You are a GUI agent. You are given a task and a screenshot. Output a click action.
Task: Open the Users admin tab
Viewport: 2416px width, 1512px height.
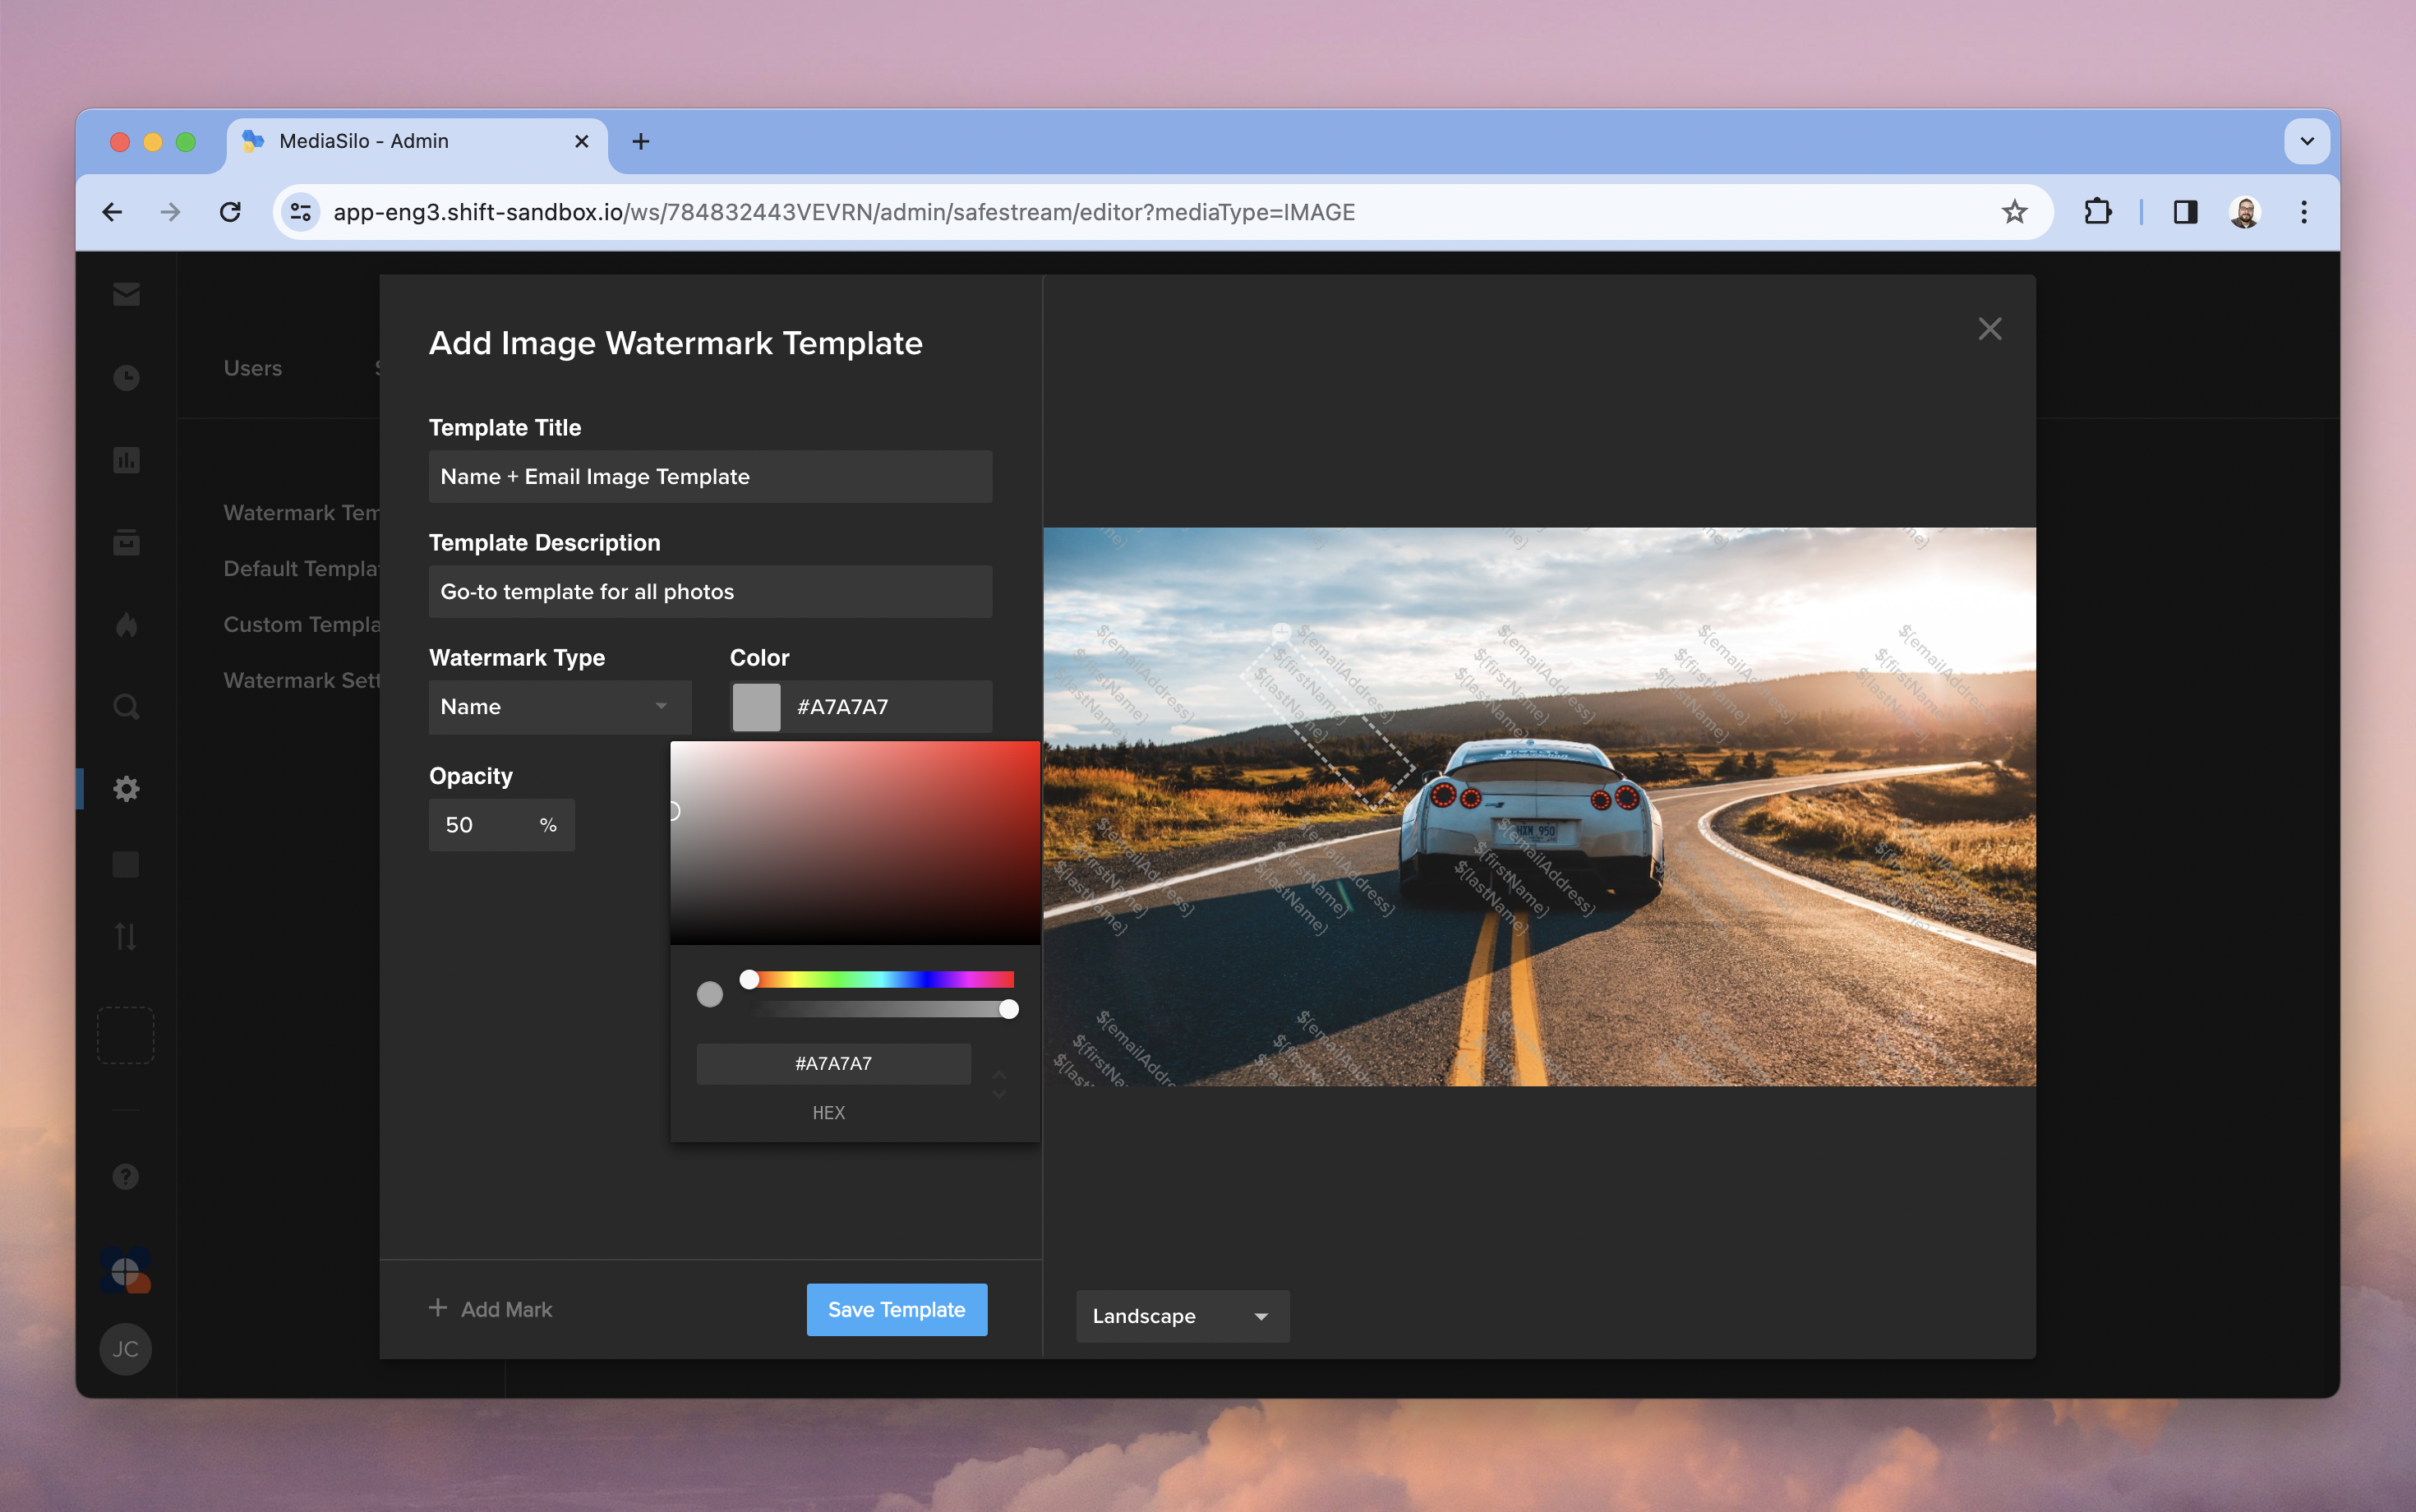[x=253, y=368]
